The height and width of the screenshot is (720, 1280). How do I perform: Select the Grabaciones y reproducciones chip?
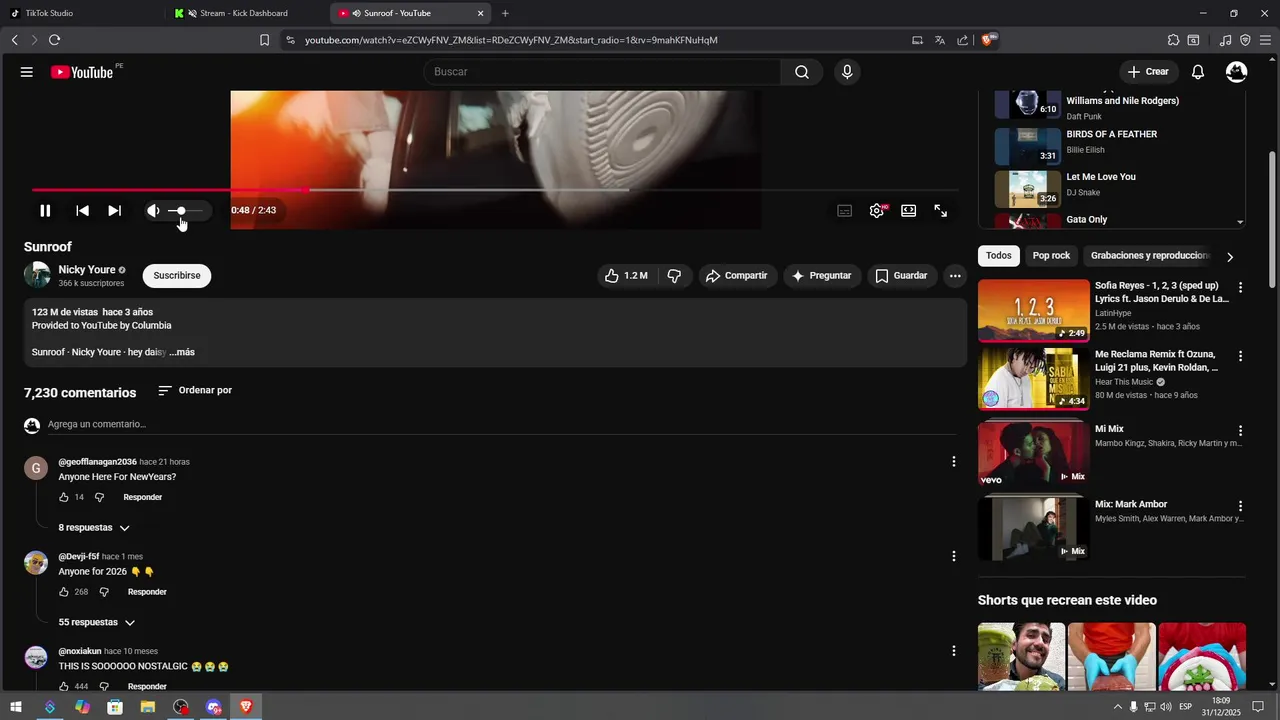(1150, 256)
